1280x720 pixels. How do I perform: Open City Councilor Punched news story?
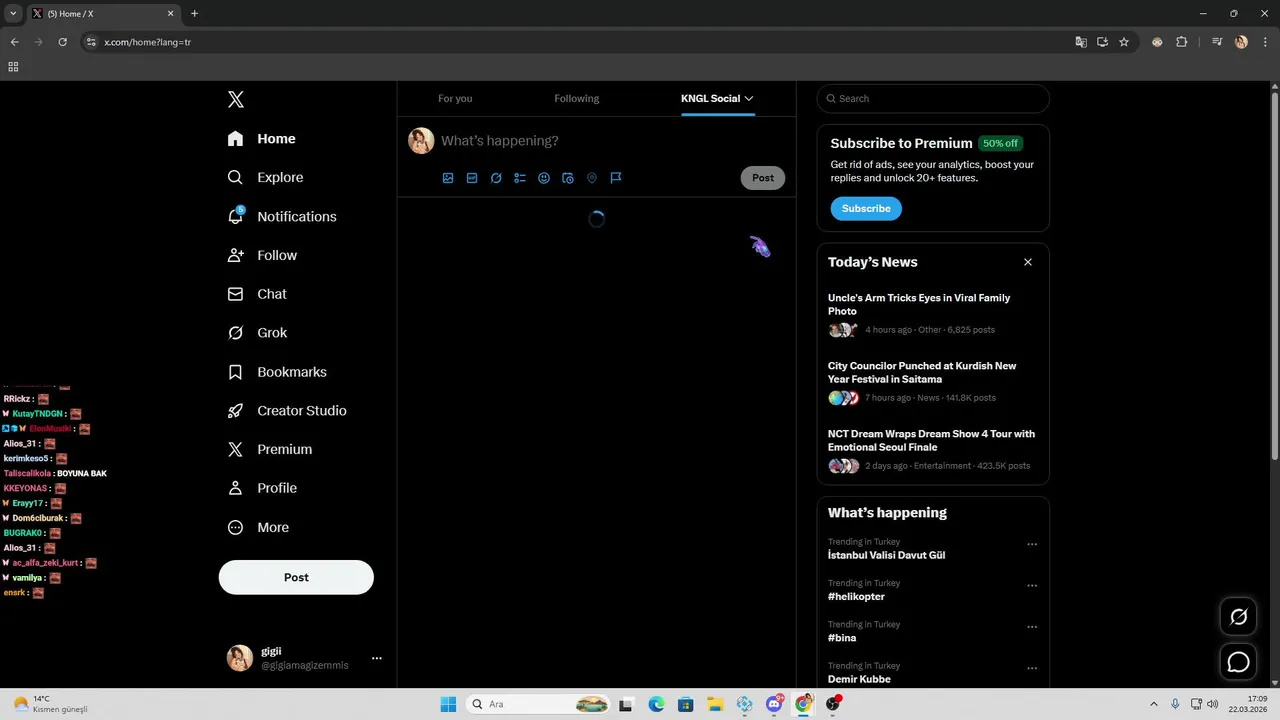pos(933,381)
